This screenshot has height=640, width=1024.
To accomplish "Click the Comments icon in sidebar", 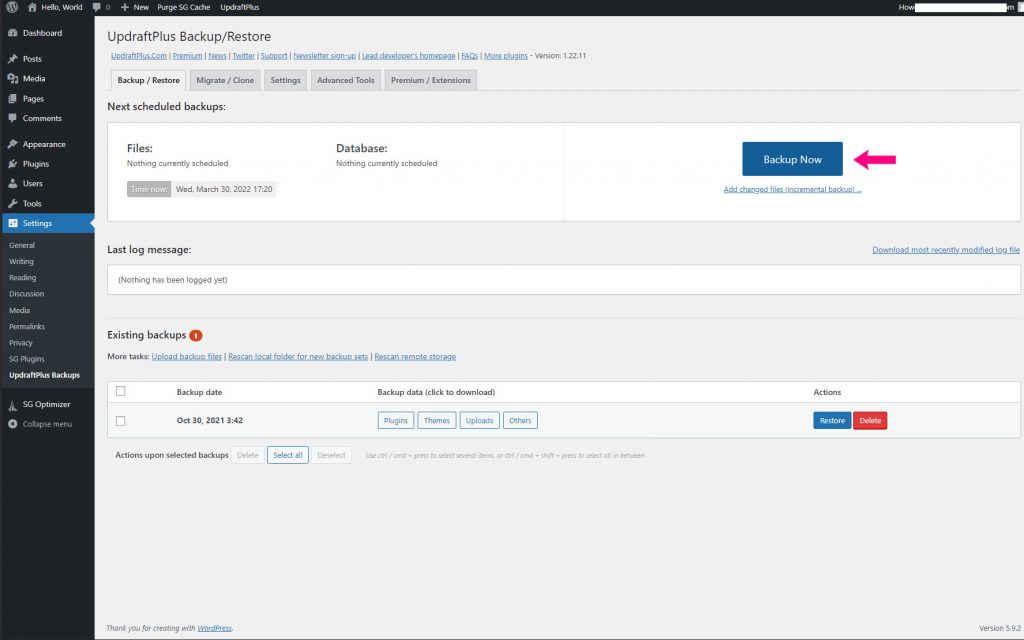I will [x=12, y=118].
